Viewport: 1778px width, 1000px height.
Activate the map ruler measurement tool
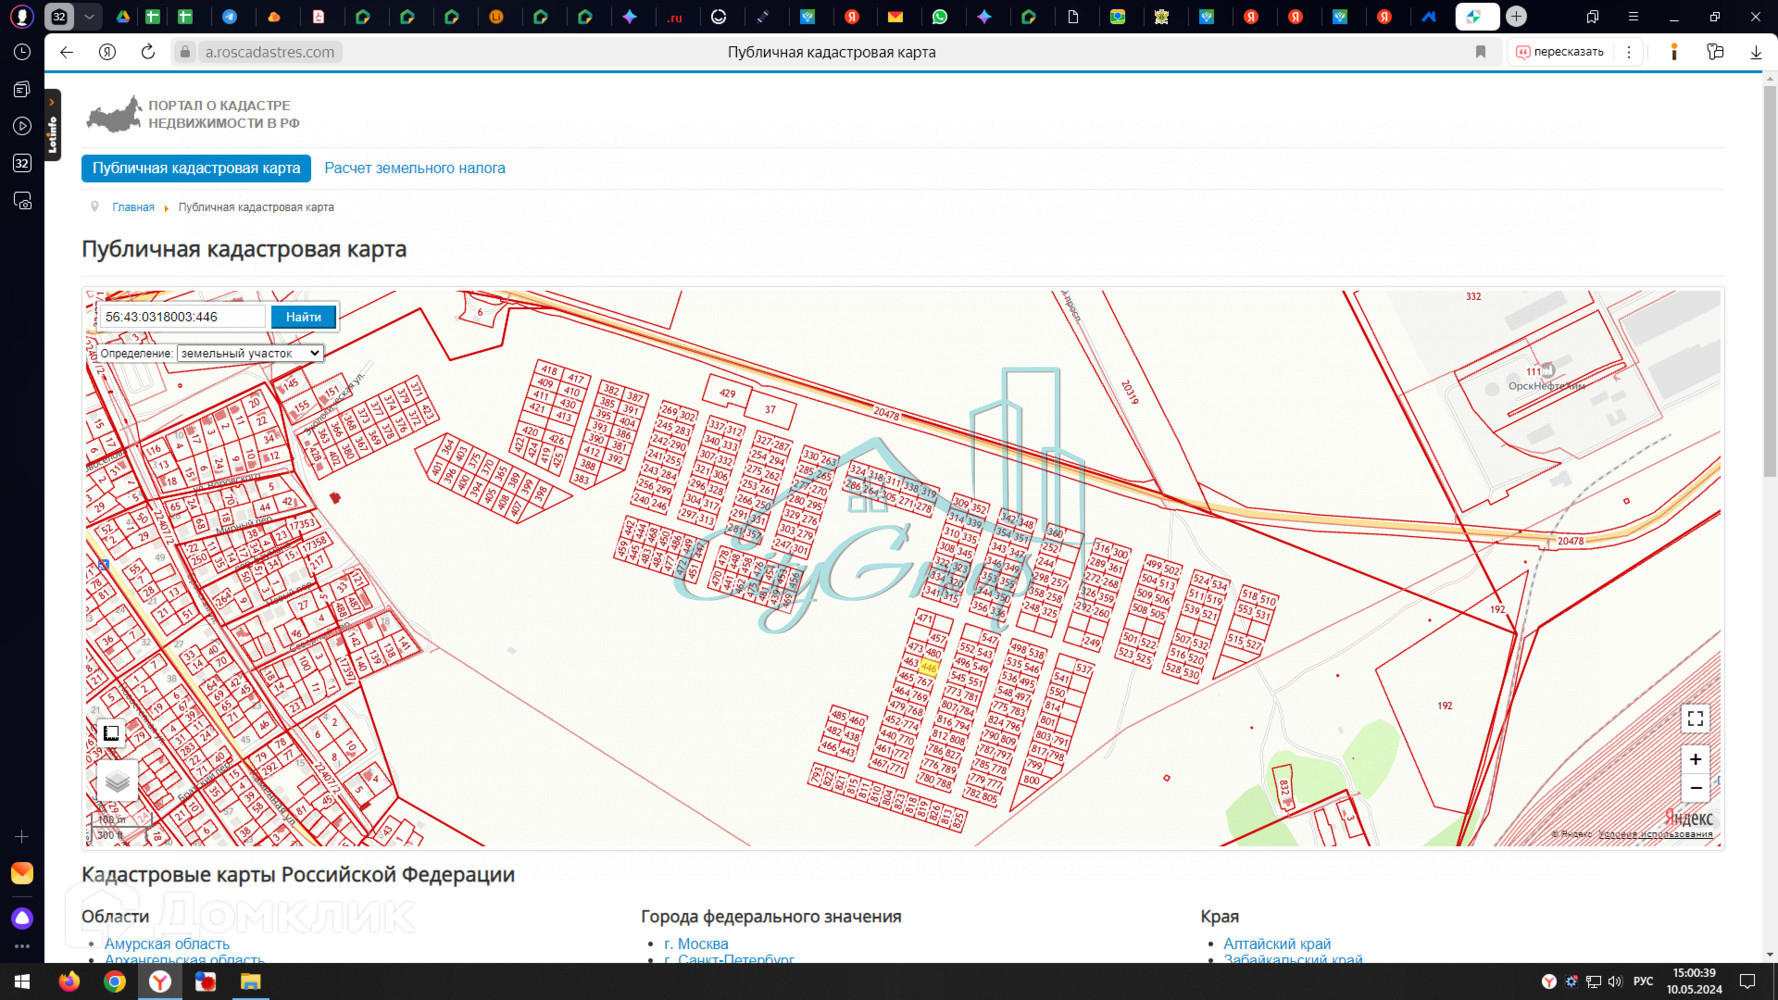111,733
